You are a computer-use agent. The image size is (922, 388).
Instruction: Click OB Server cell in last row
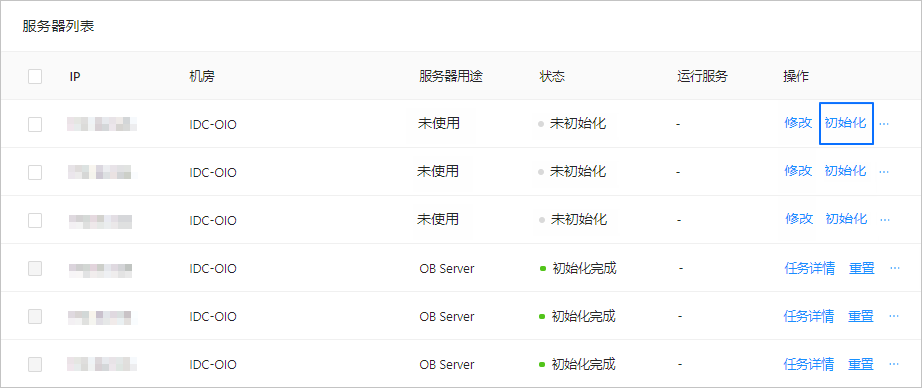447,365
